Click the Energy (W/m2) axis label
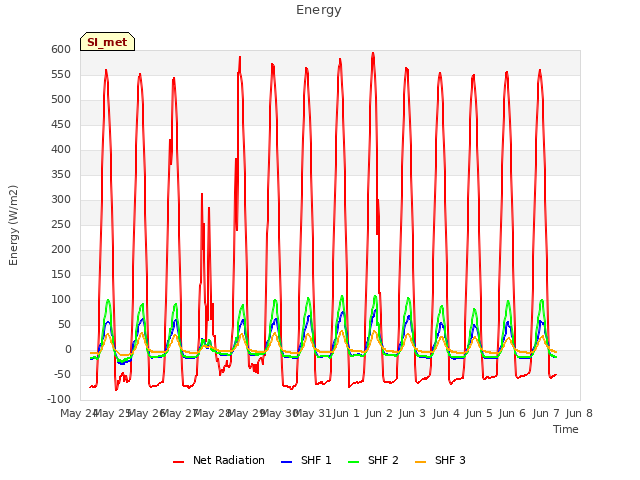 pyautogui.click(x=13, y=225)
